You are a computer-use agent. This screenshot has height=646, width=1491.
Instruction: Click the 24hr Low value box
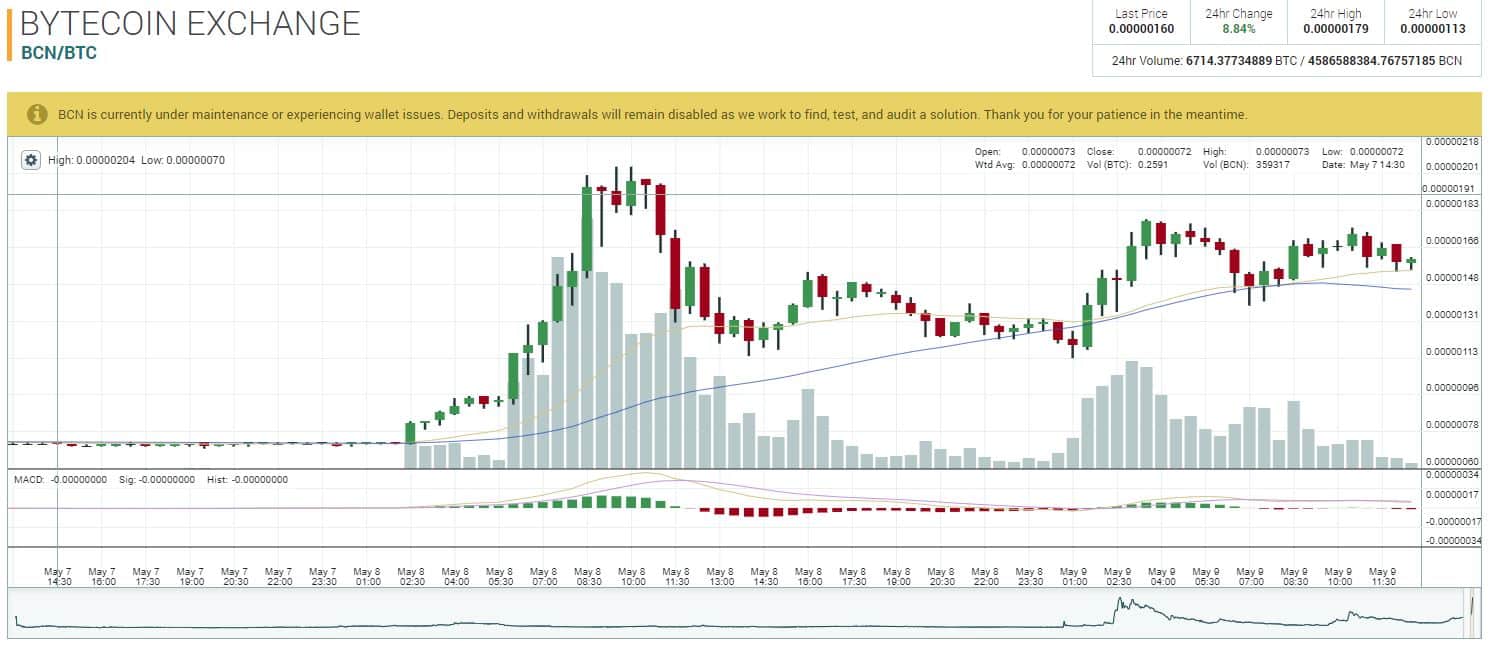pyautogui.click(x=1432, y=21)
